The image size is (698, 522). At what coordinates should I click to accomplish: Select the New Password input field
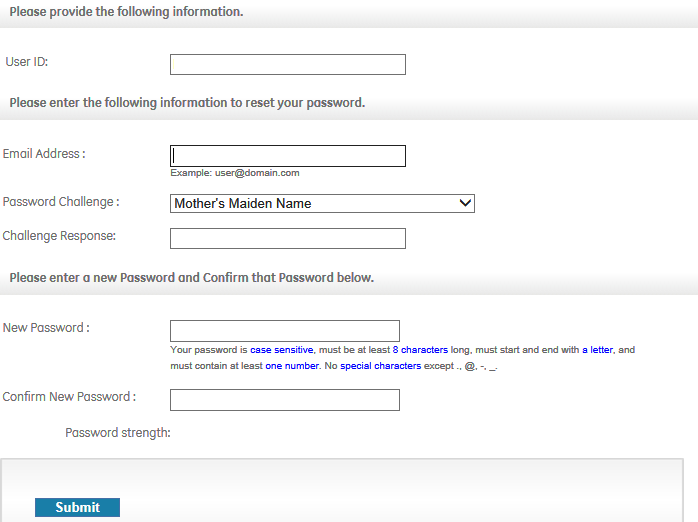pos(285,331)
